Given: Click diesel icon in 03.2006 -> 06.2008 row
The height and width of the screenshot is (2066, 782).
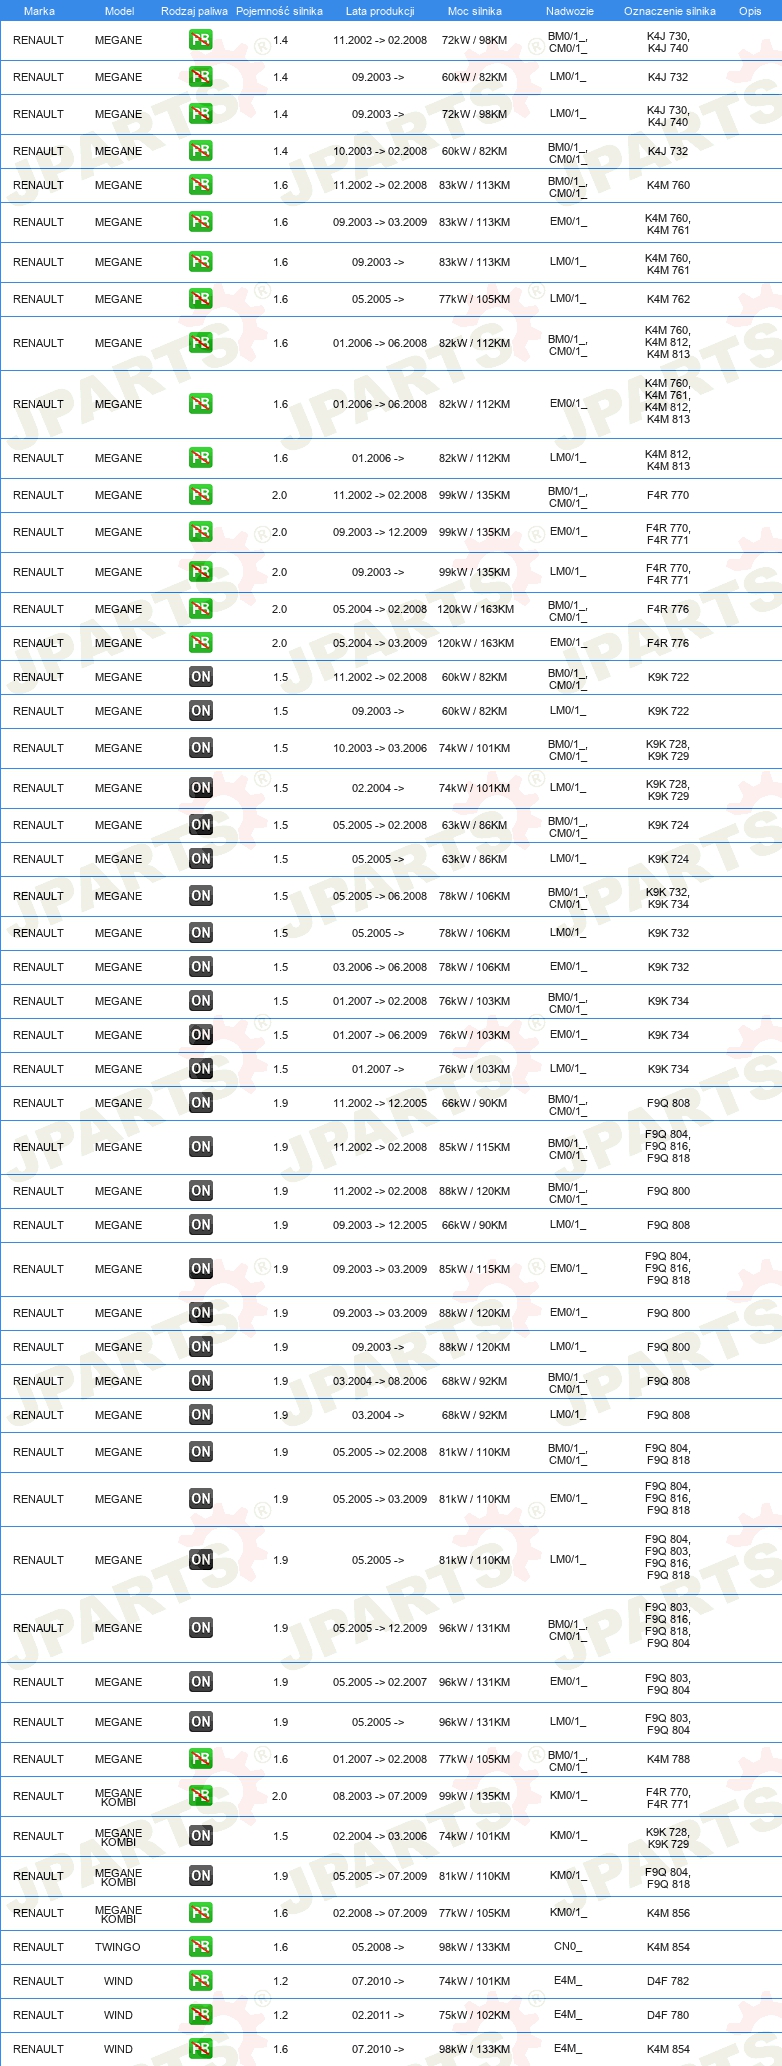Looking at the screenshot, I should click(200, 967).
